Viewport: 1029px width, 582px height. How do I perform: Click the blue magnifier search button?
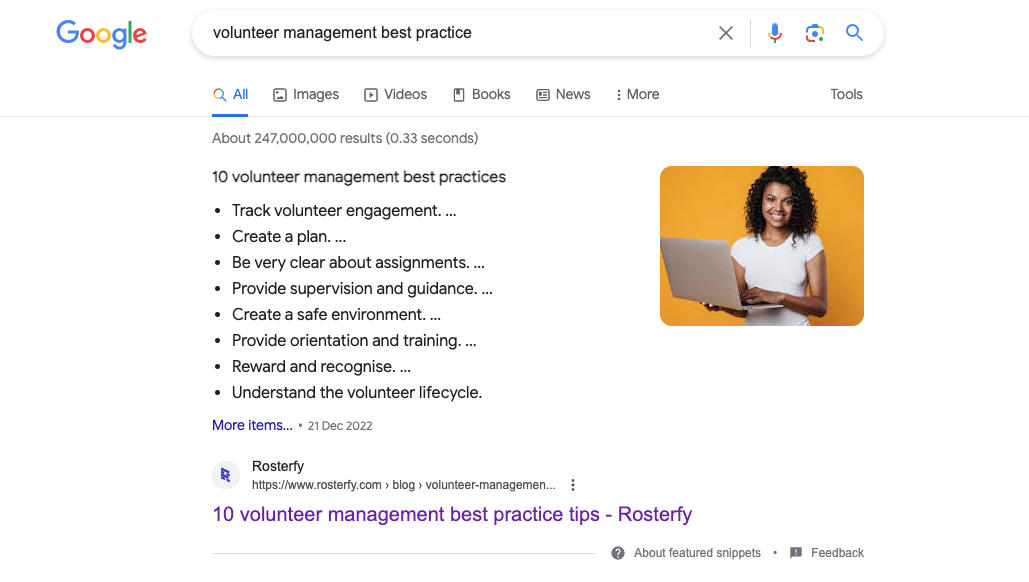[854, 33]
